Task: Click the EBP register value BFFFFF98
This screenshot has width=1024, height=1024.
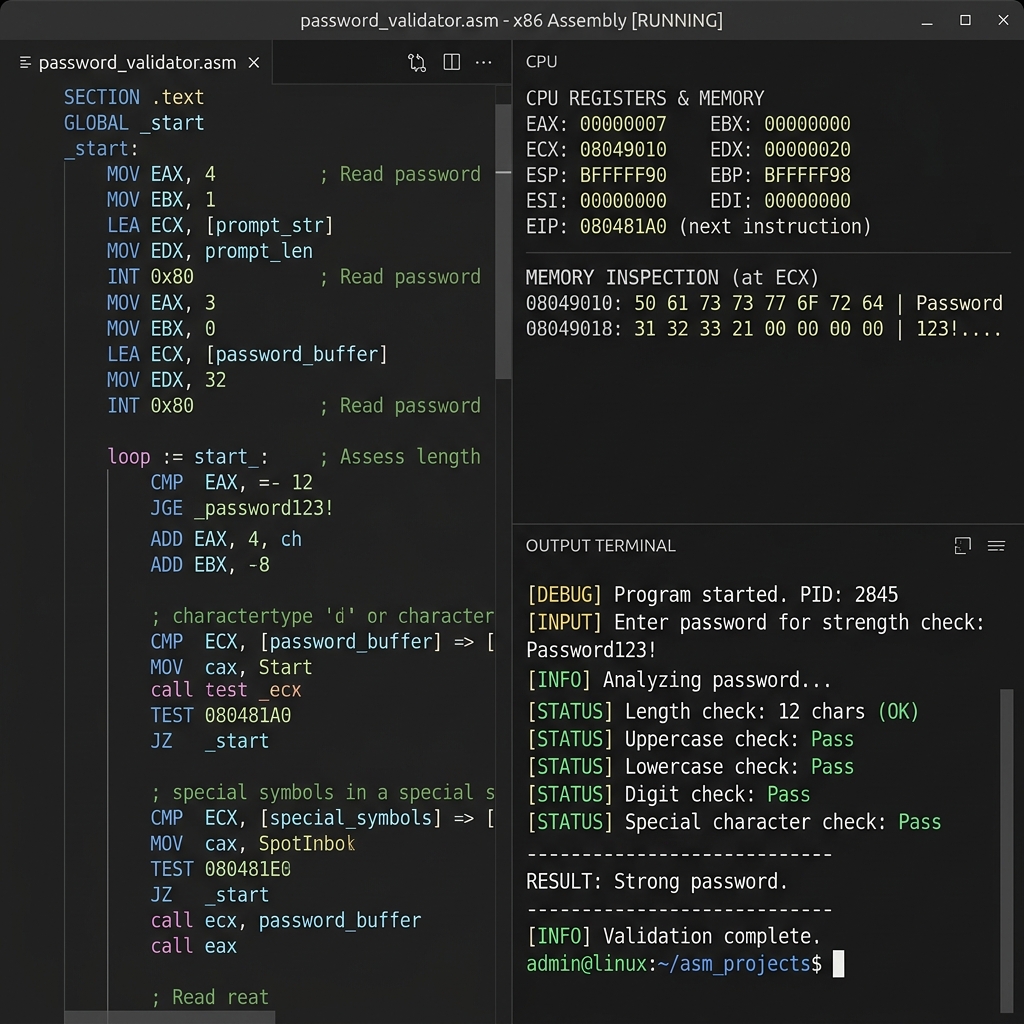Action: 807,175
